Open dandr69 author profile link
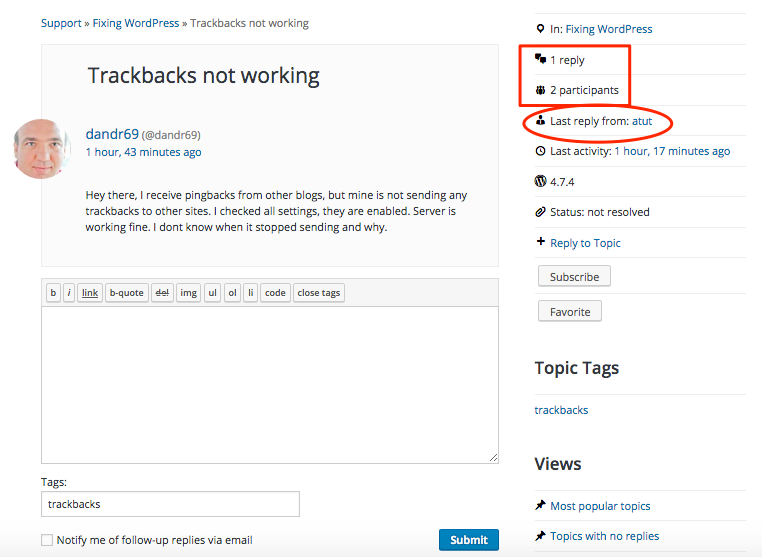The width and height of the screenshot is (762, 557). [112, 134]
